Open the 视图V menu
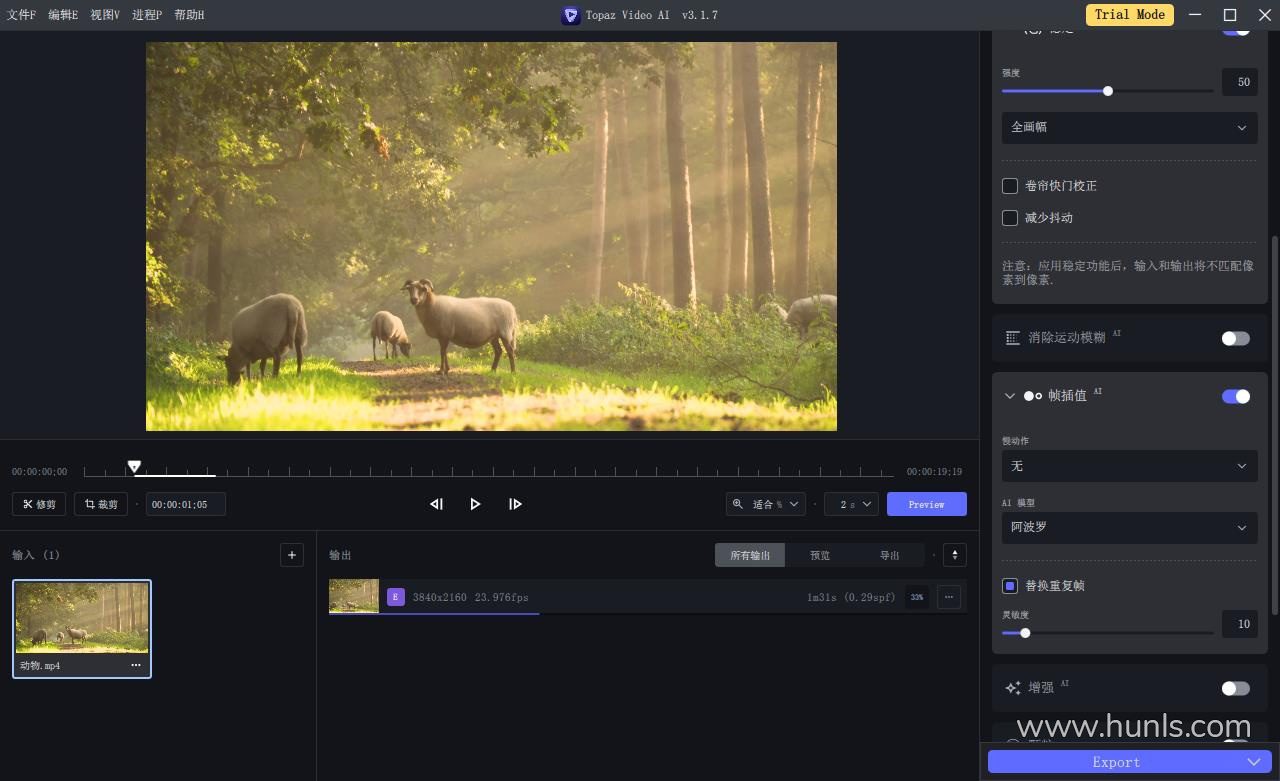1280x781 pixels. [x=105, y=15]
